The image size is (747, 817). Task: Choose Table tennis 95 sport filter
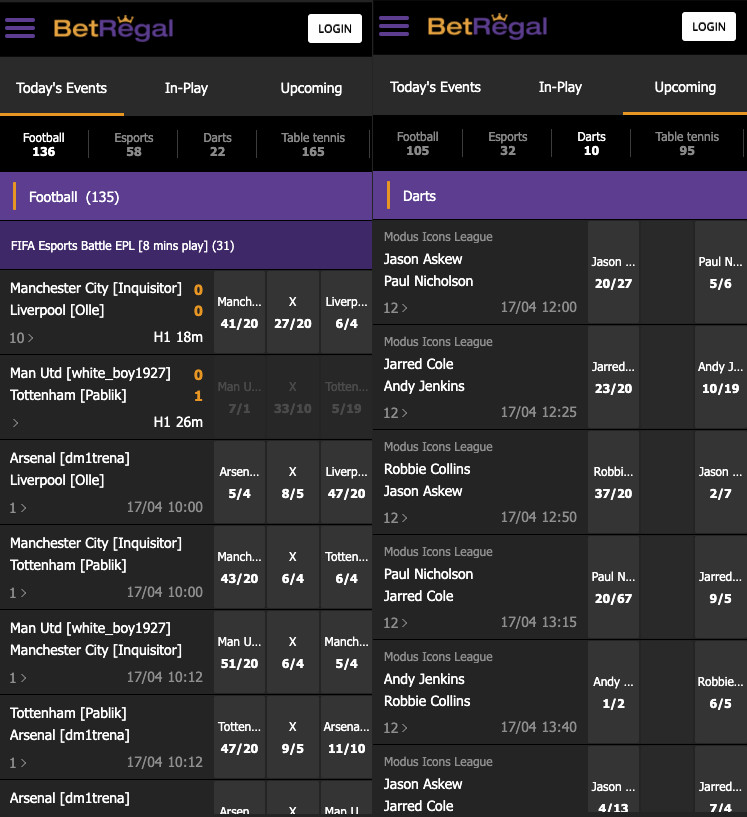(x=687, y=143)
